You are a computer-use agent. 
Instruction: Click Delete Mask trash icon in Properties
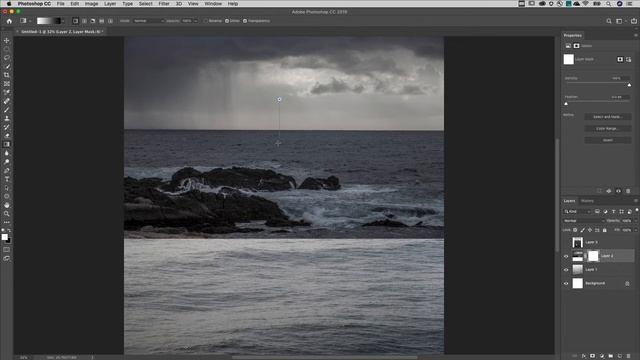tap(628, 191)
